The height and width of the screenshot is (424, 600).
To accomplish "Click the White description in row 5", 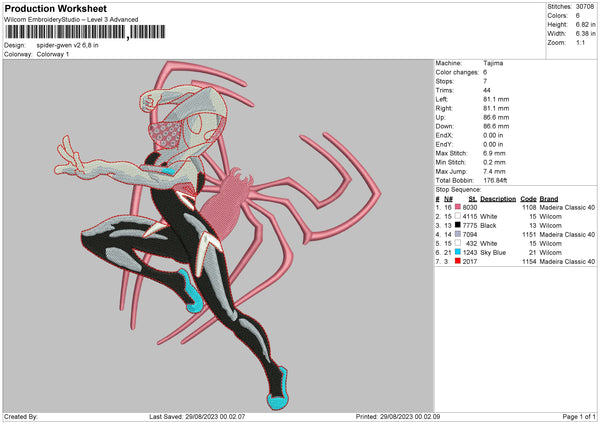I will [489, 244].
